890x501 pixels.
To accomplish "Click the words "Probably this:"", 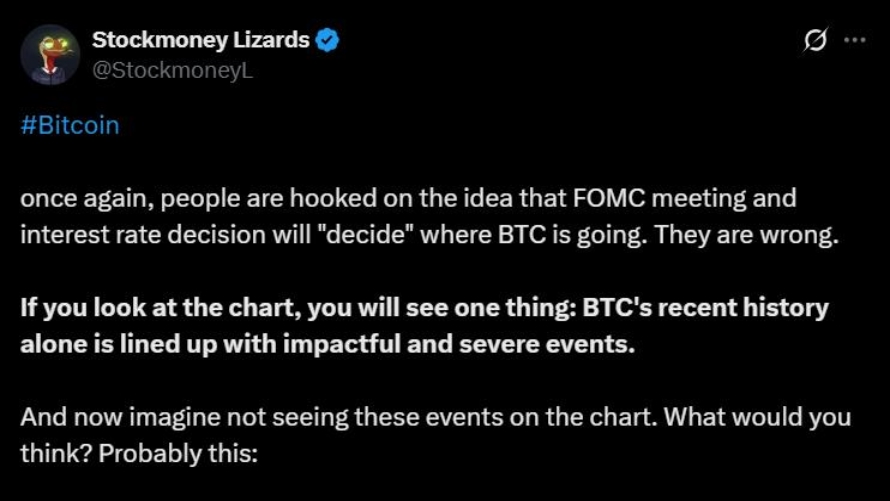I will [x=178, y=453].
